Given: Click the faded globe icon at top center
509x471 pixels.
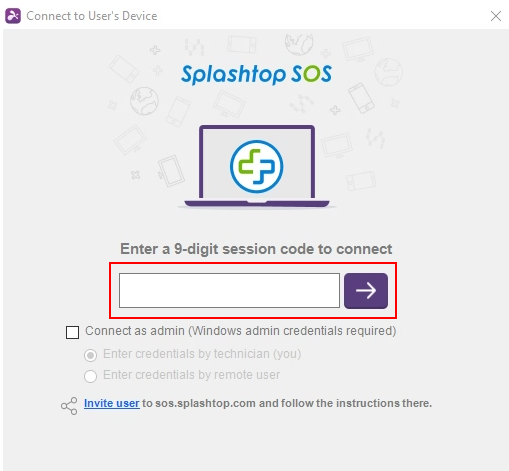Looking at the screenshot, I should [x=299, y=43].
